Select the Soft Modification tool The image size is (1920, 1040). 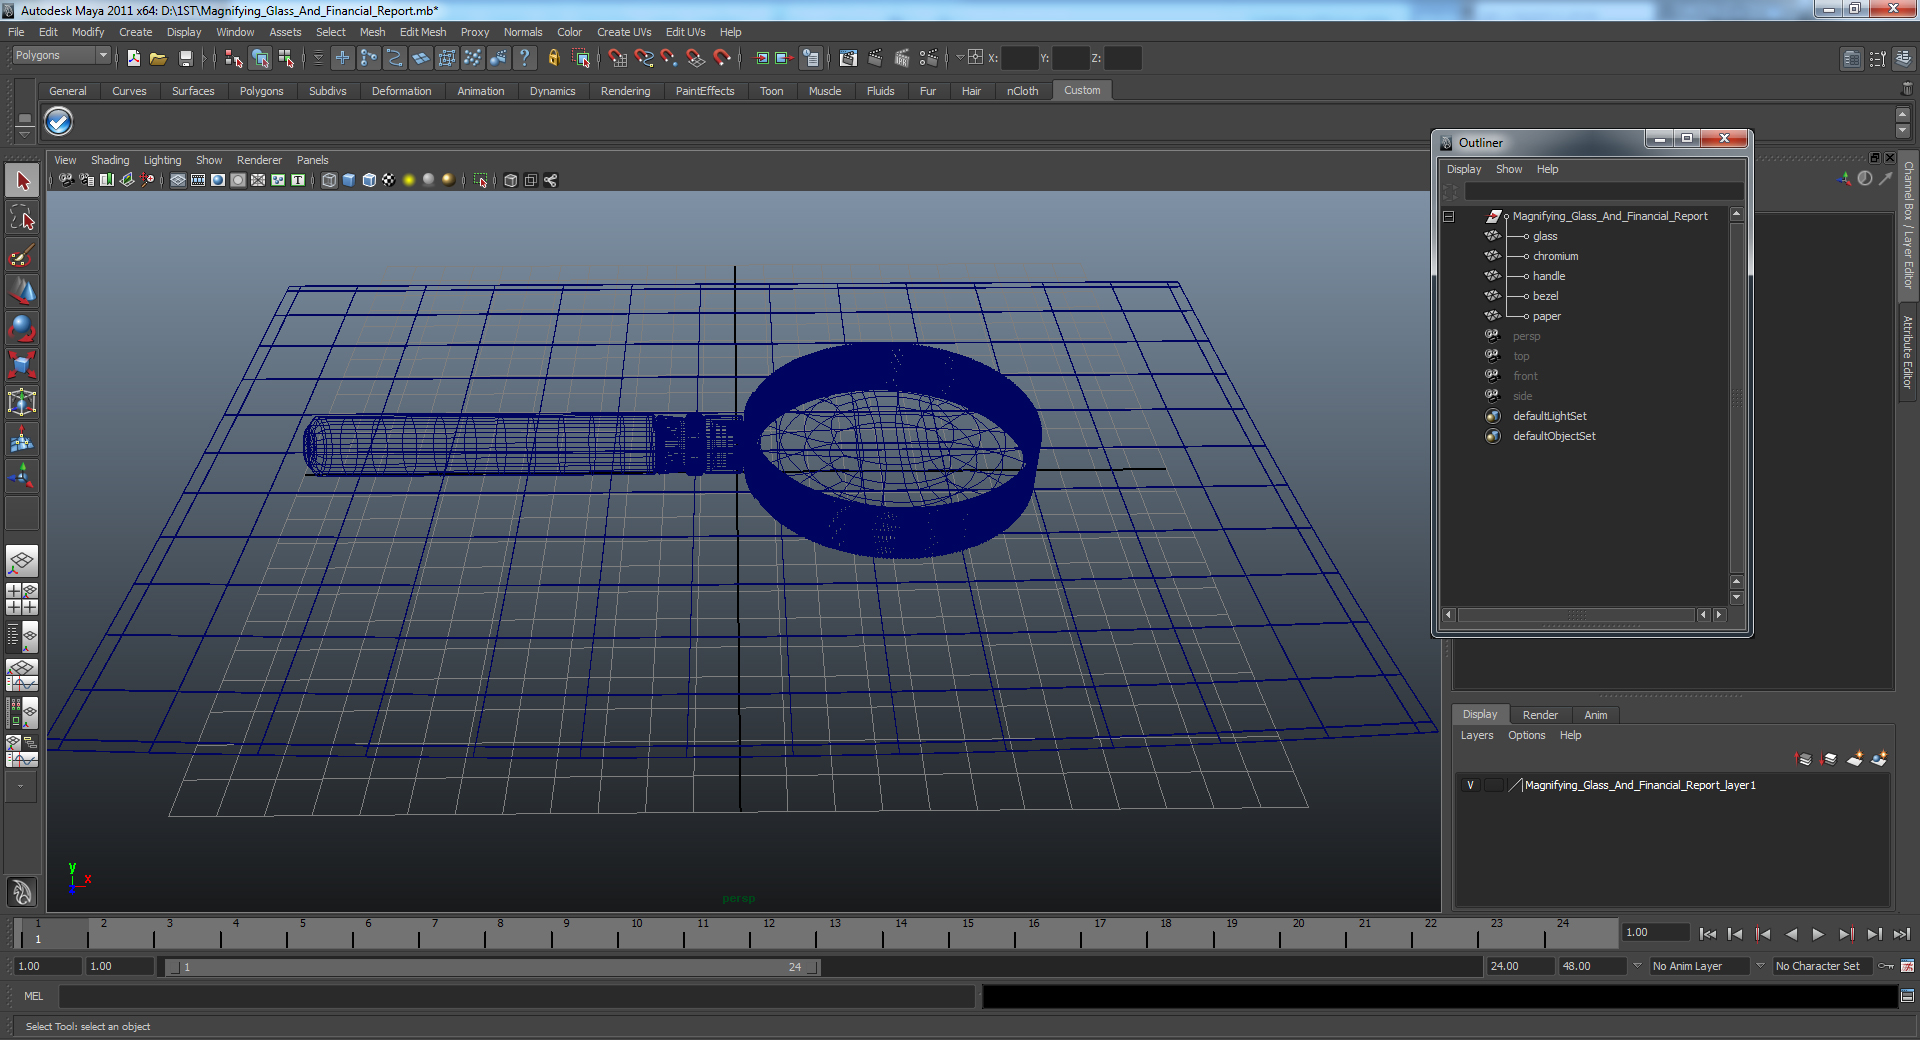pos(22,440)
